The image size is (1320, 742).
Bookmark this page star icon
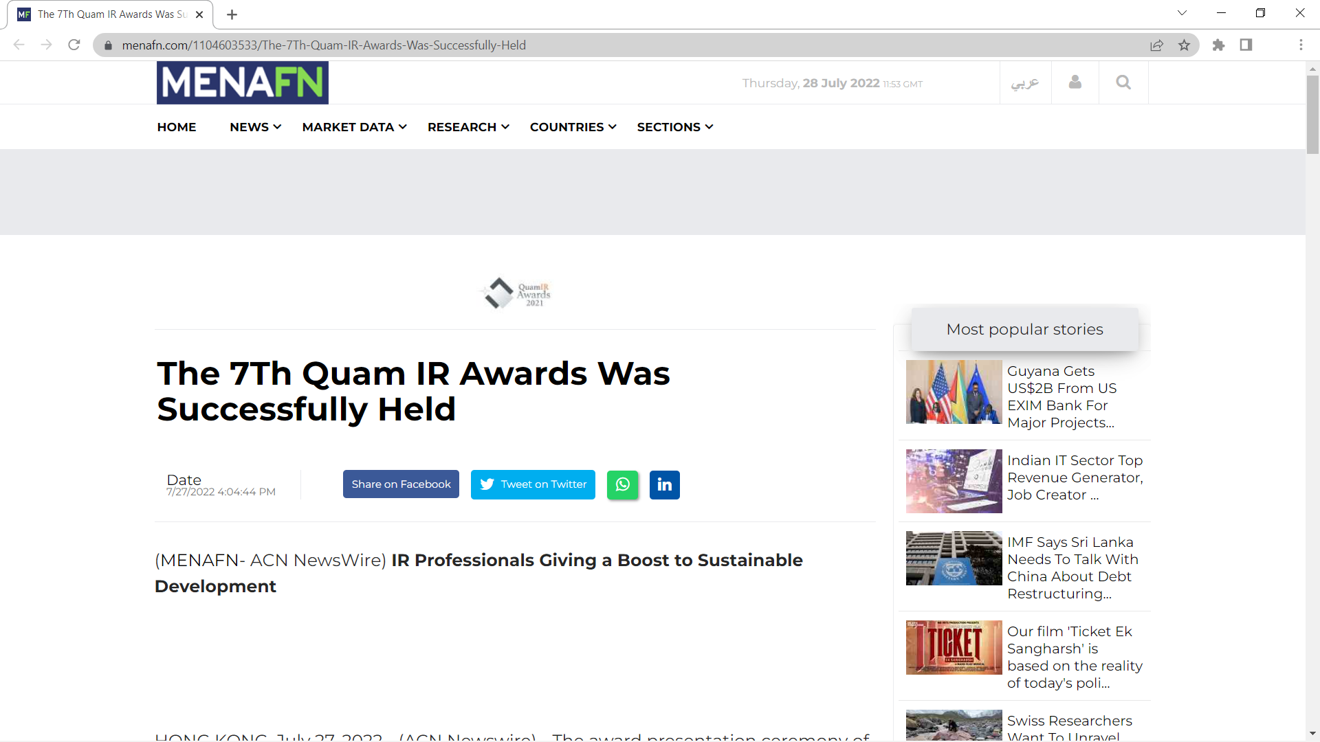(x=1184, y=45)
